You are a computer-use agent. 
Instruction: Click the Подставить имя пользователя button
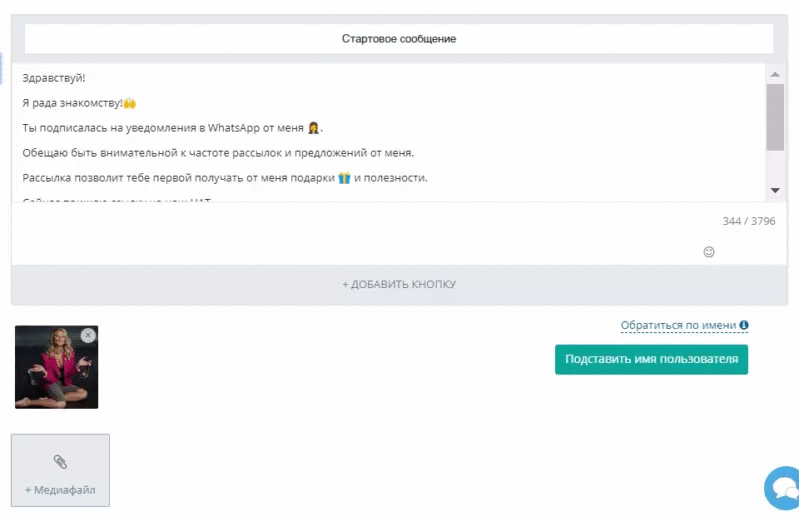coord(651,359)
